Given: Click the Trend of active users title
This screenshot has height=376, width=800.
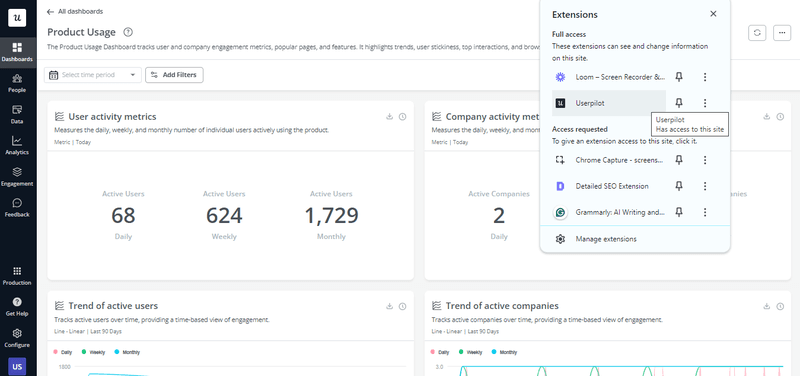Looking at the screenshot, I should (113, 306).
